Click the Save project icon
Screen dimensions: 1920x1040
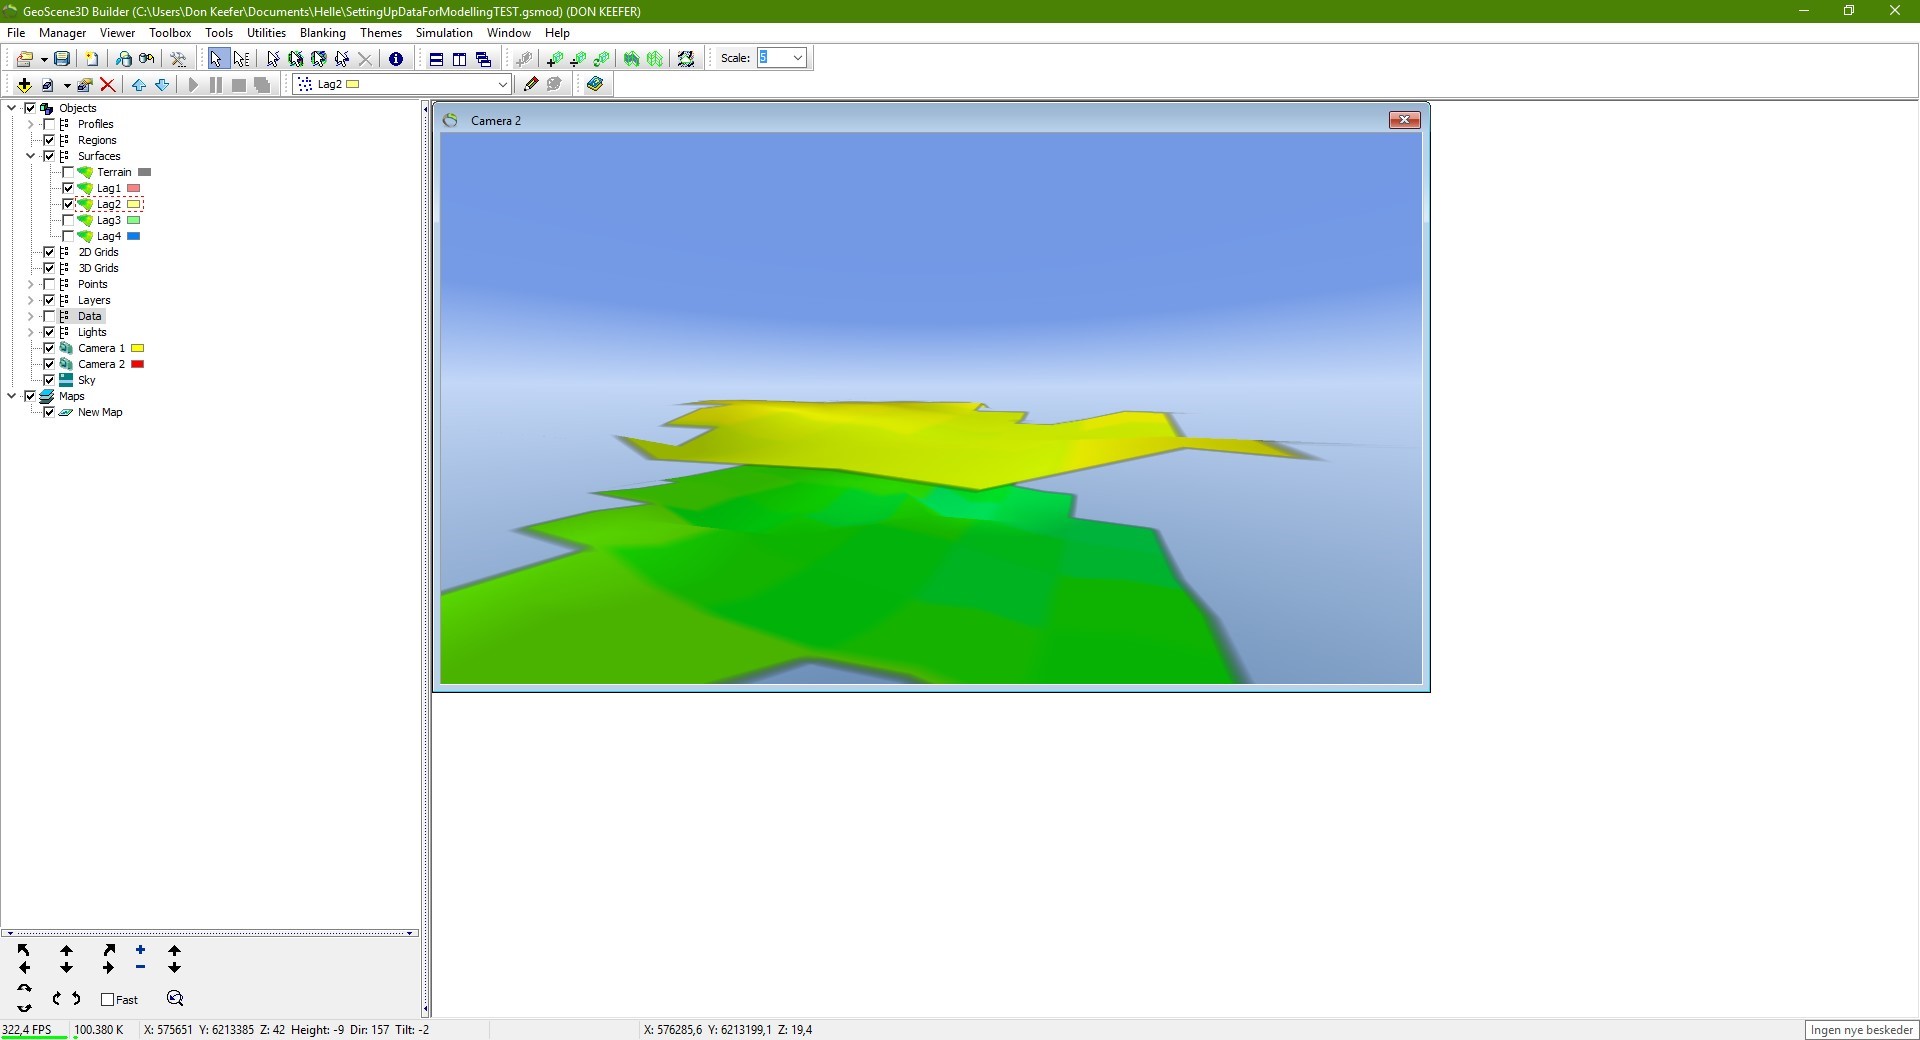pos(62,59)
